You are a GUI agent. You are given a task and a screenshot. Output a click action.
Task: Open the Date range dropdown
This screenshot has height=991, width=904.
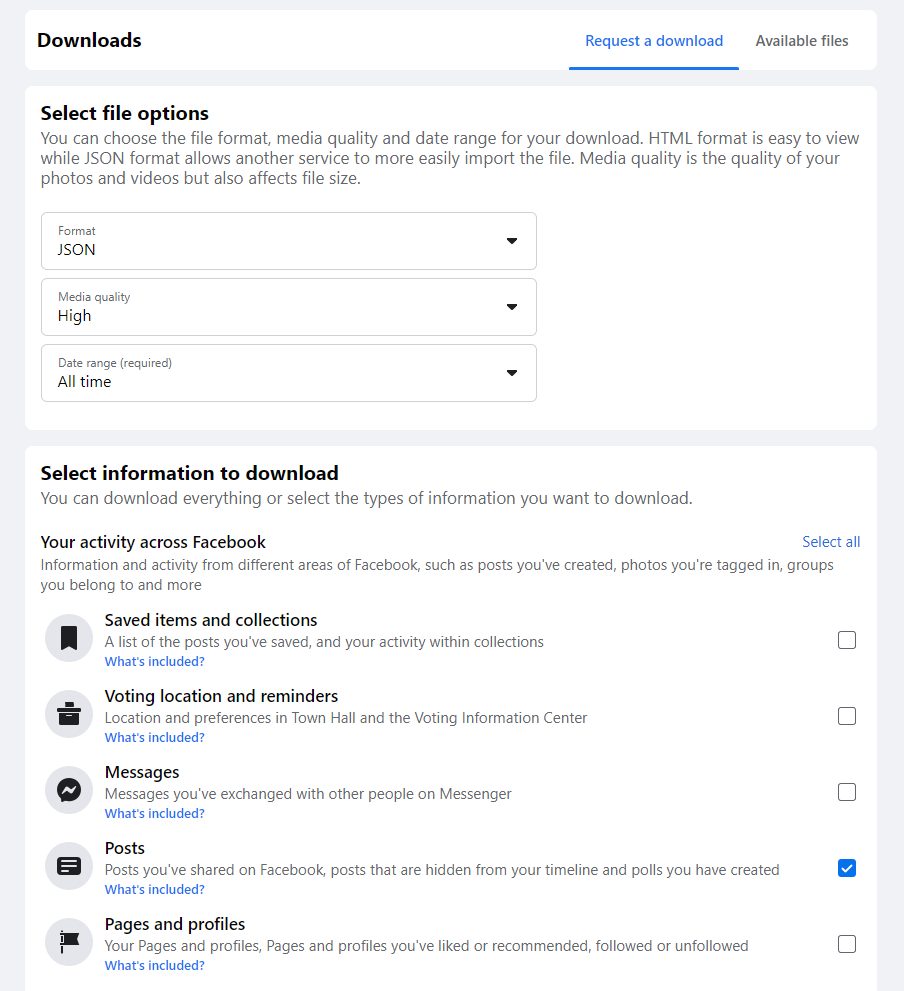289,373
